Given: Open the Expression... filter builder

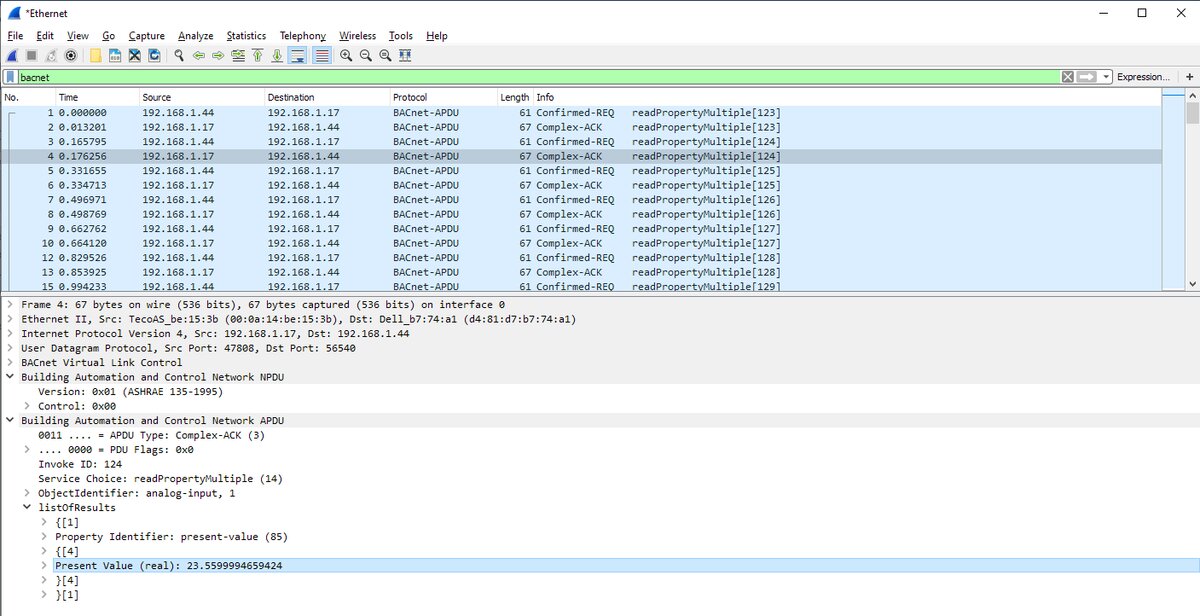Looking at the screenshot, I should [1143, 77].
